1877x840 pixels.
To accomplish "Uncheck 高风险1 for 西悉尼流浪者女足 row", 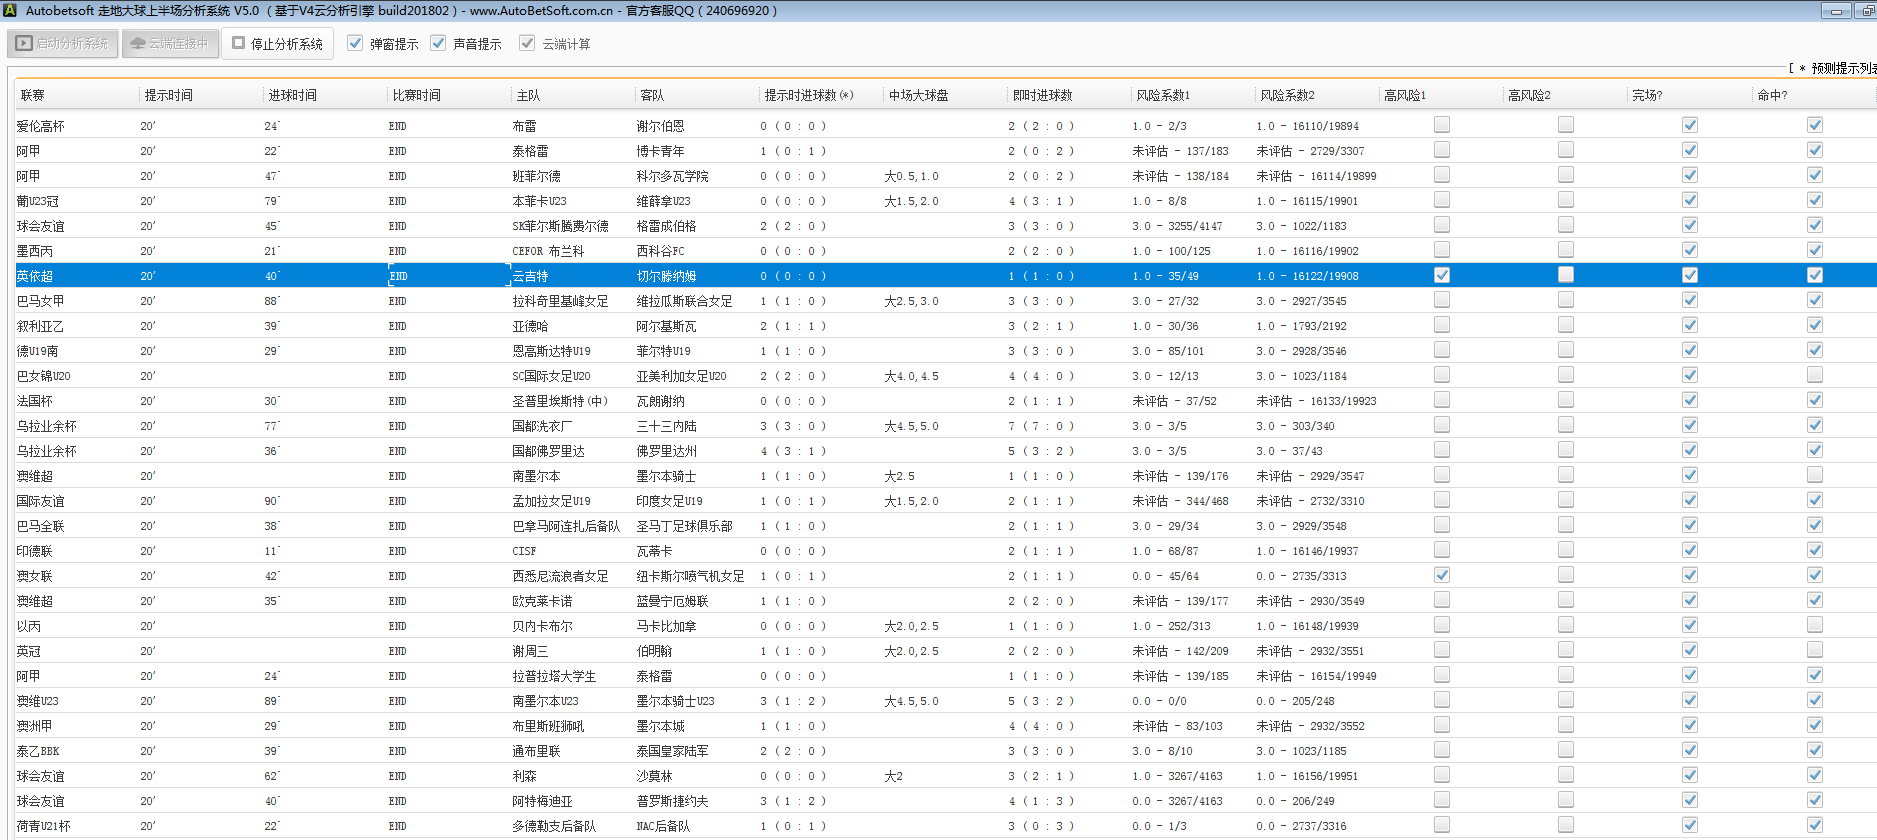I will [1441, 575].
